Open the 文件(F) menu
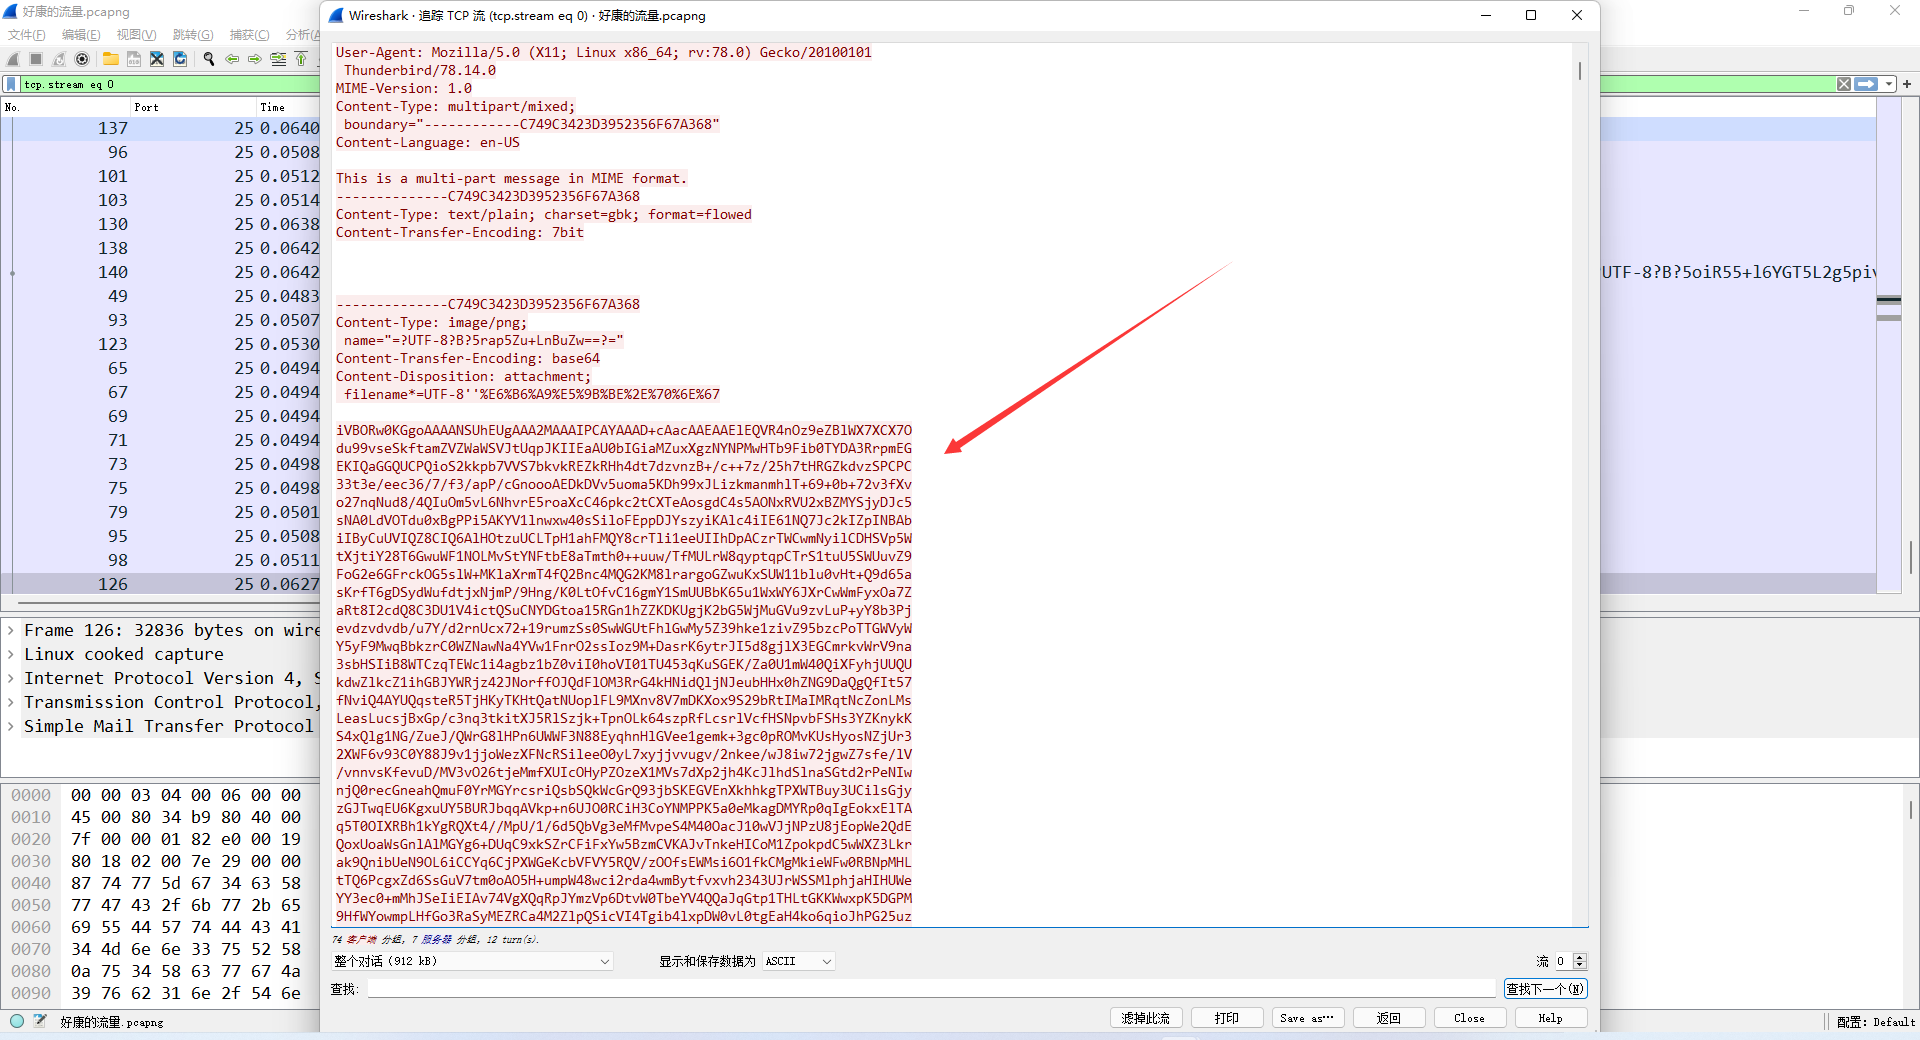 click(26, 35)
